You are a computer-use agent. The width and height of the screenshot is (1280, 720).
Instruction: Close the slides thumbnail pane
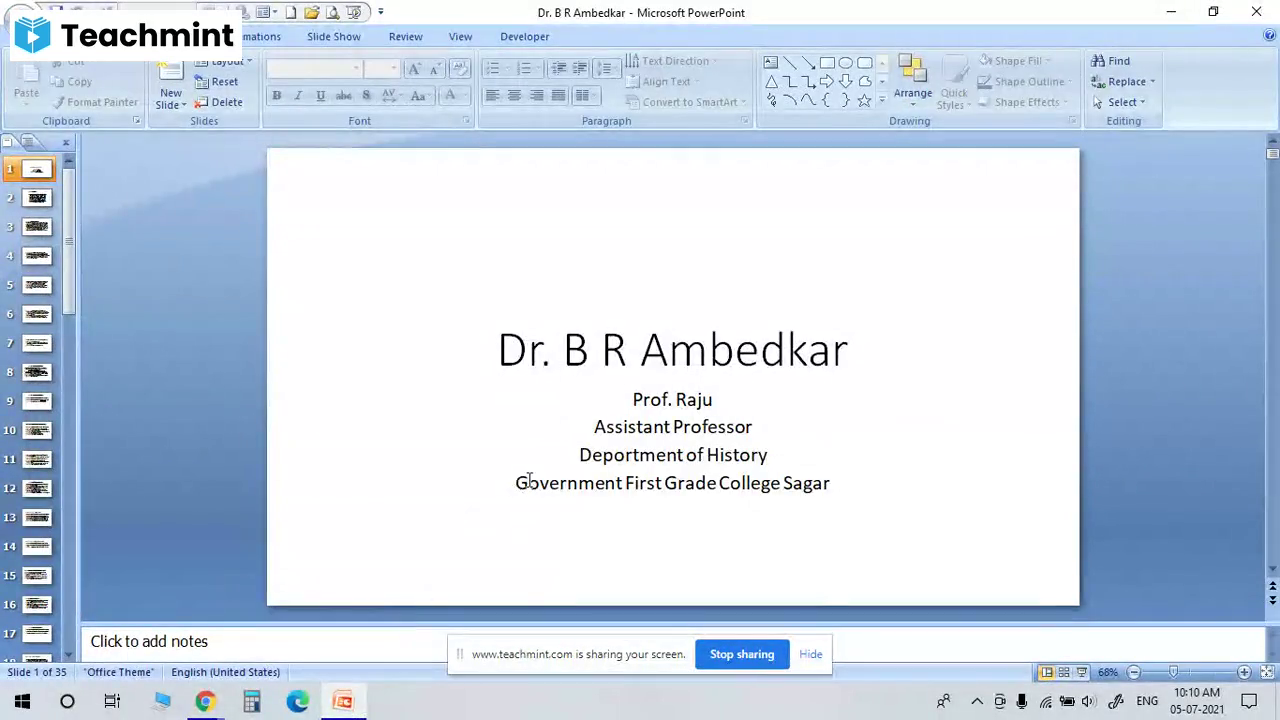tap(66, 143)
